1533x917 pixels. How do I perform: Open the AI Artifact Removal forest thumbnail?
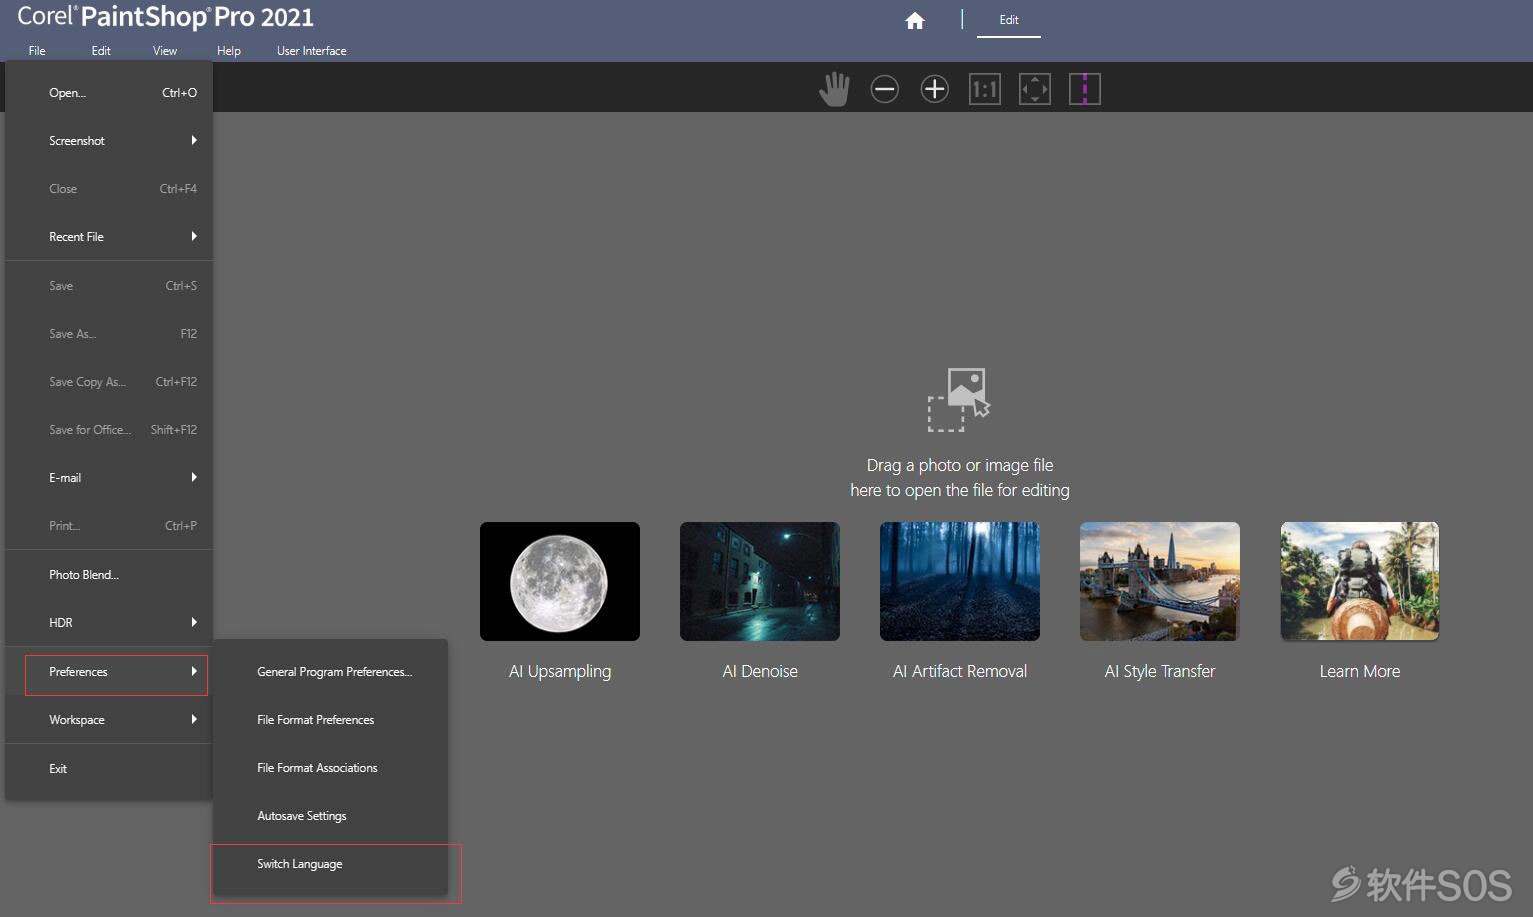click(x=960, y=581)
